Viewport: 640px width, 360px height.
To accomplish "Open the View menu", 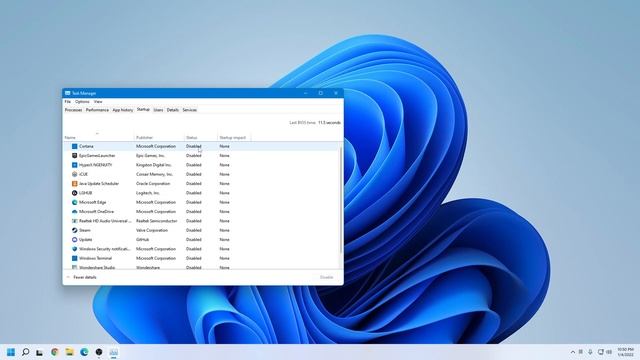I will point(98,102).
